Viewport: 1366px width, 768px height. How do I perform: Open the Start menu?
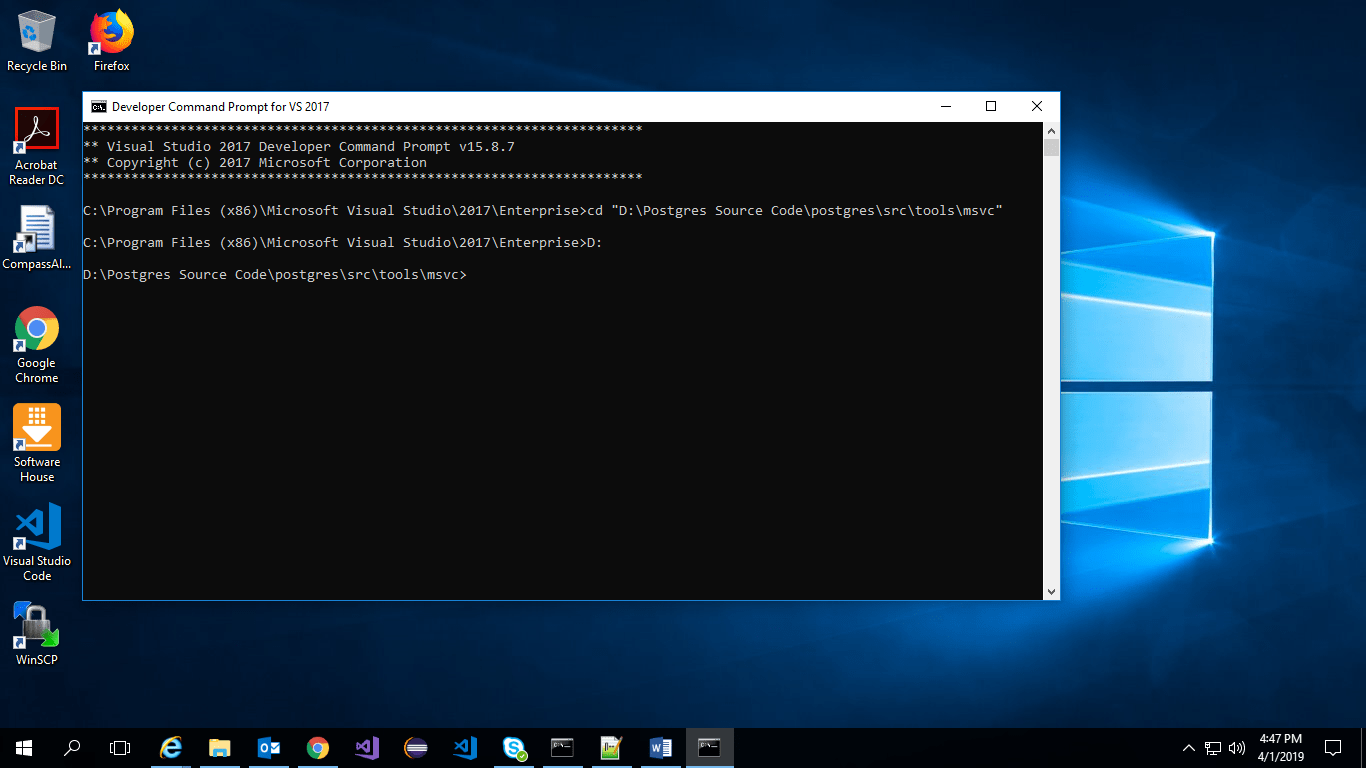(x=22, y=747)
